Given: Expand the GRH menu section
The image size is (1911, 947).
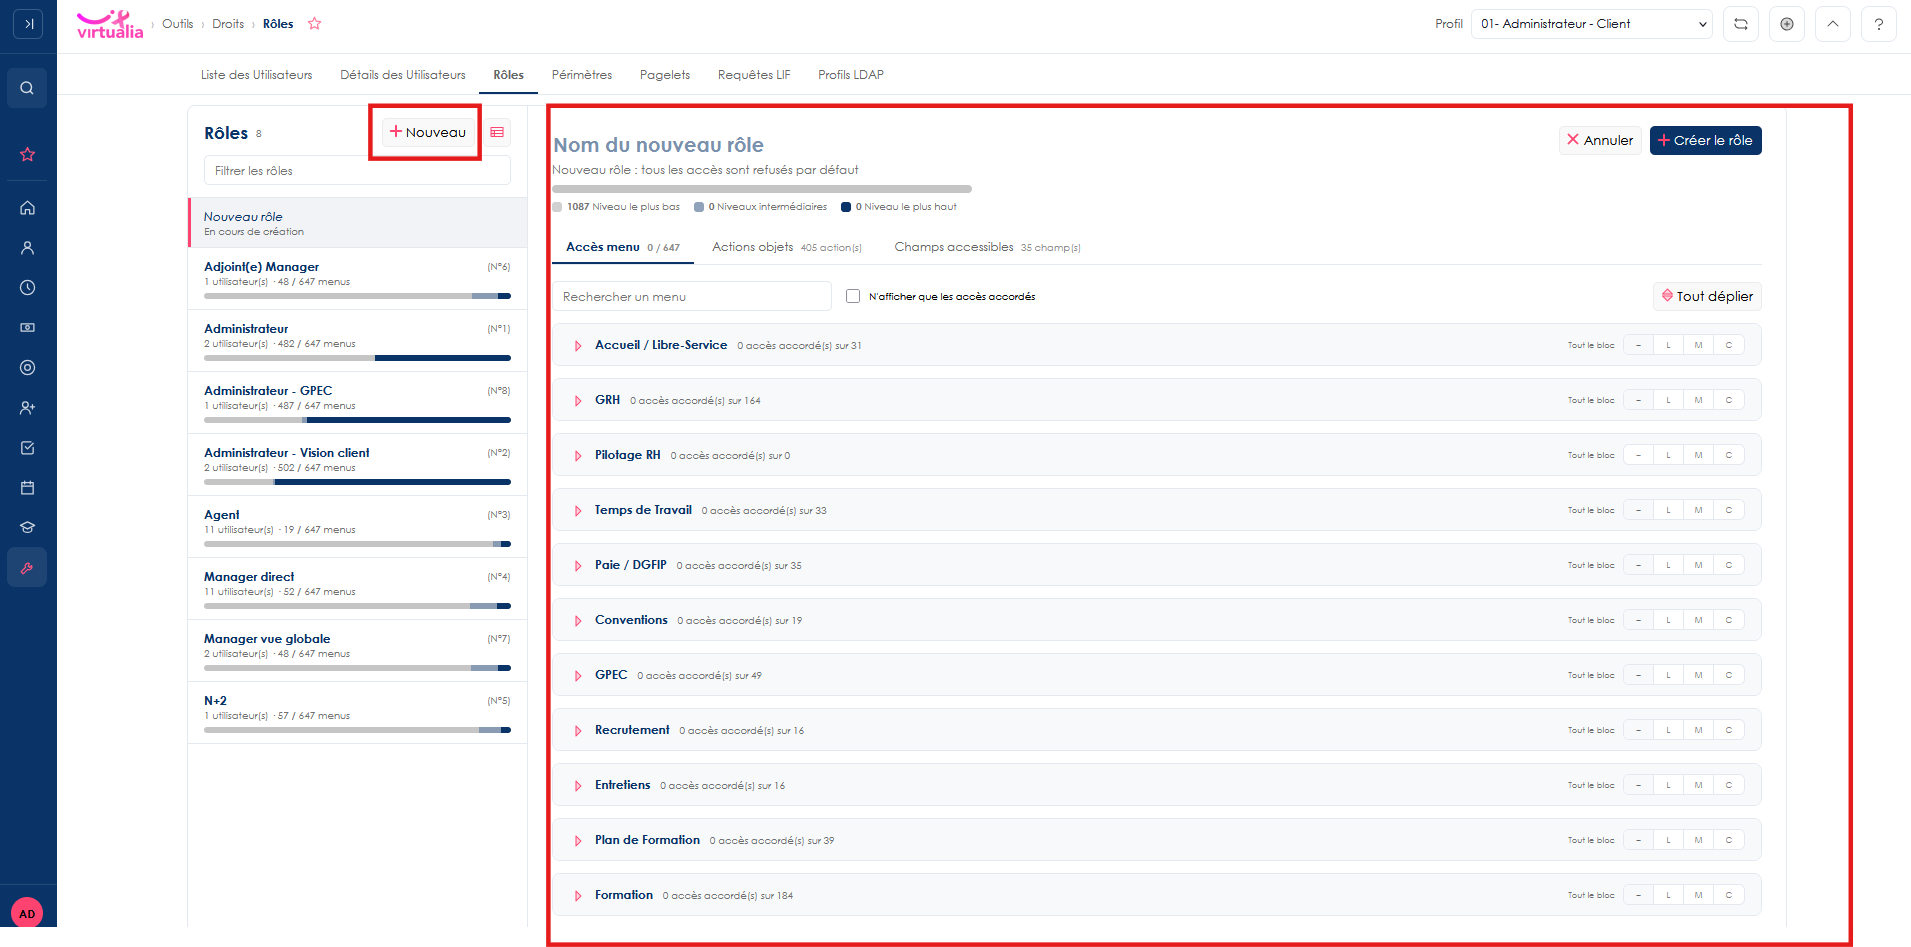Looking at the screenshot, I should click(578, 401).
